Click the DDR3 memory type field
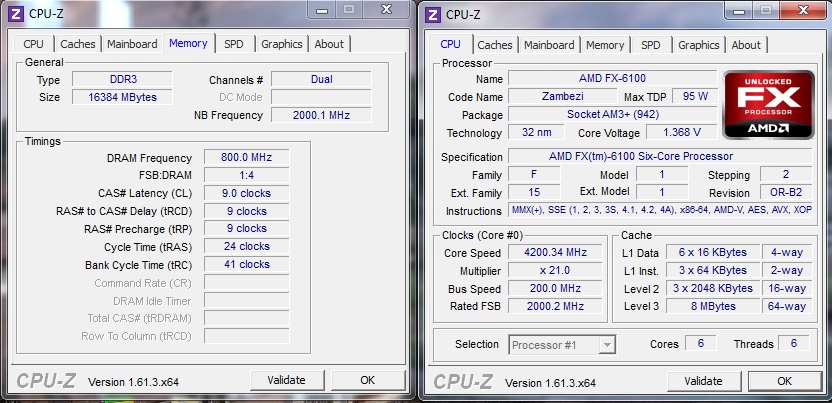 pos(123,80)
